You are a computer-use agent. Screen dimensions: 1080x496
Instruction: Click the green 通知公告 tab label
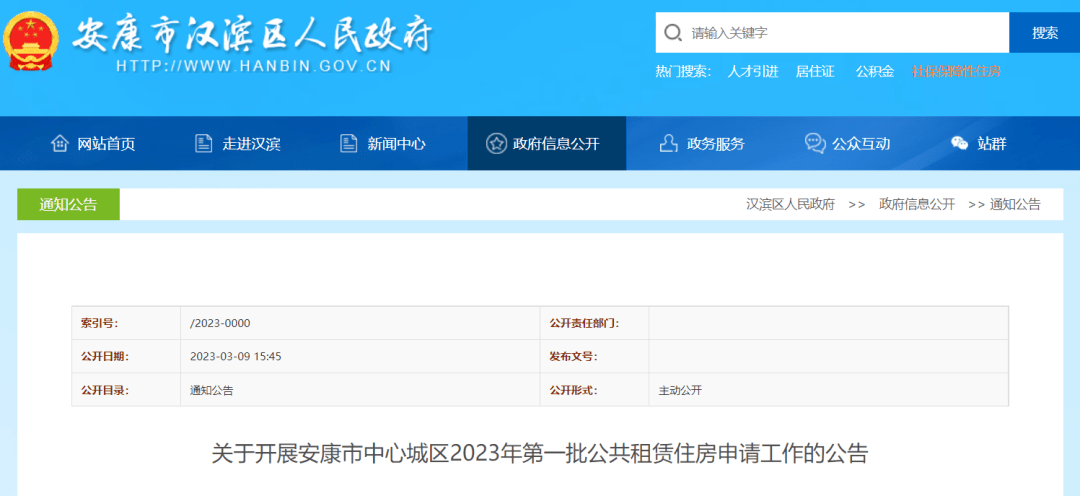click(68, 205)
